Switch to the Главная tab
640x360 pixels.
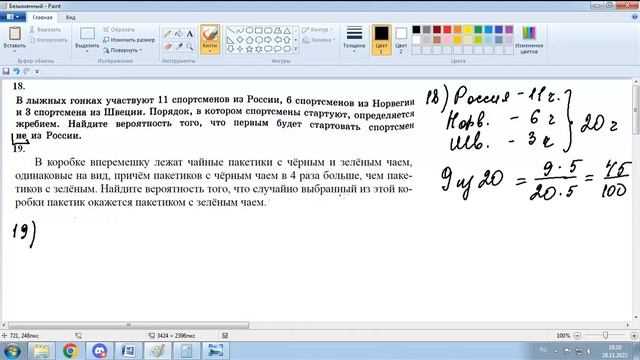42,18
